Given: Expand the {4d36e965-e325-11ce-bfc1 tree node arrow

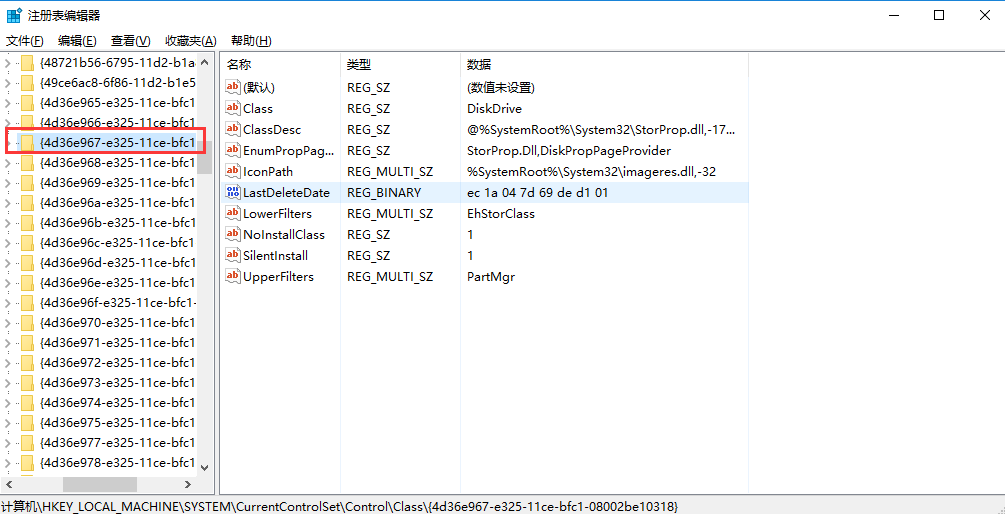Looking at the screenshot, I should coord(9,102).
